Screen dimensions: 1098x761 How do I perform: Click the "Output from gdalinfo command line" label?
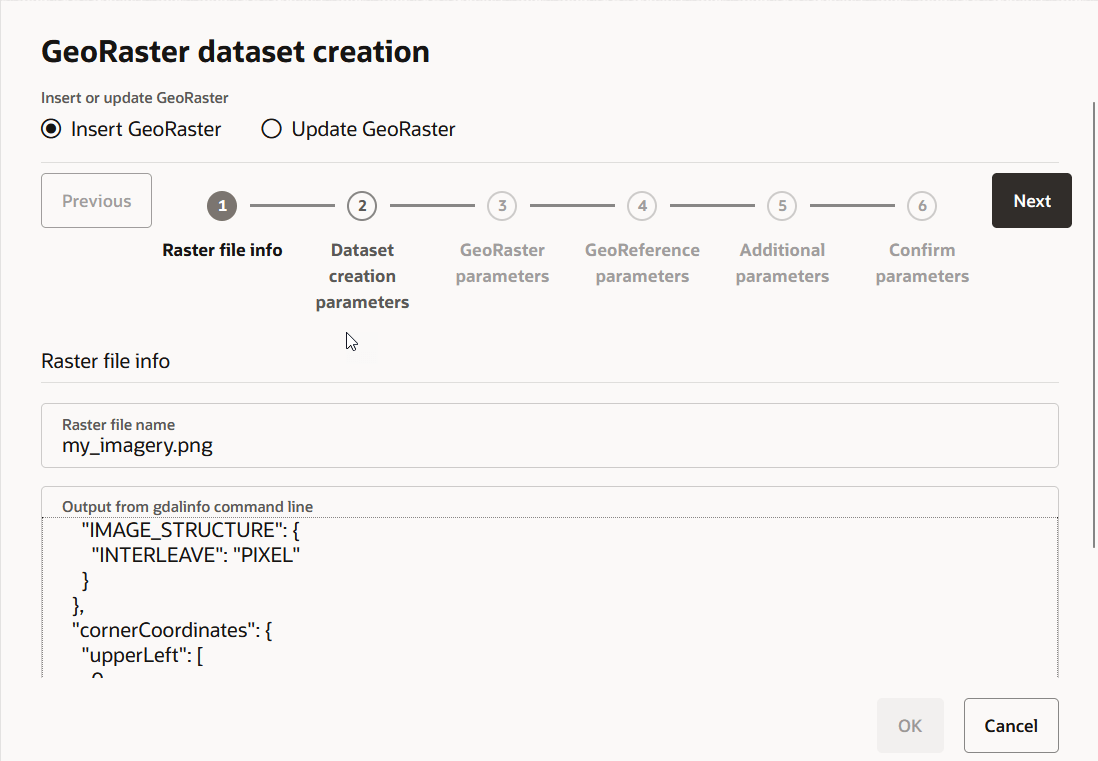(187, 506)
